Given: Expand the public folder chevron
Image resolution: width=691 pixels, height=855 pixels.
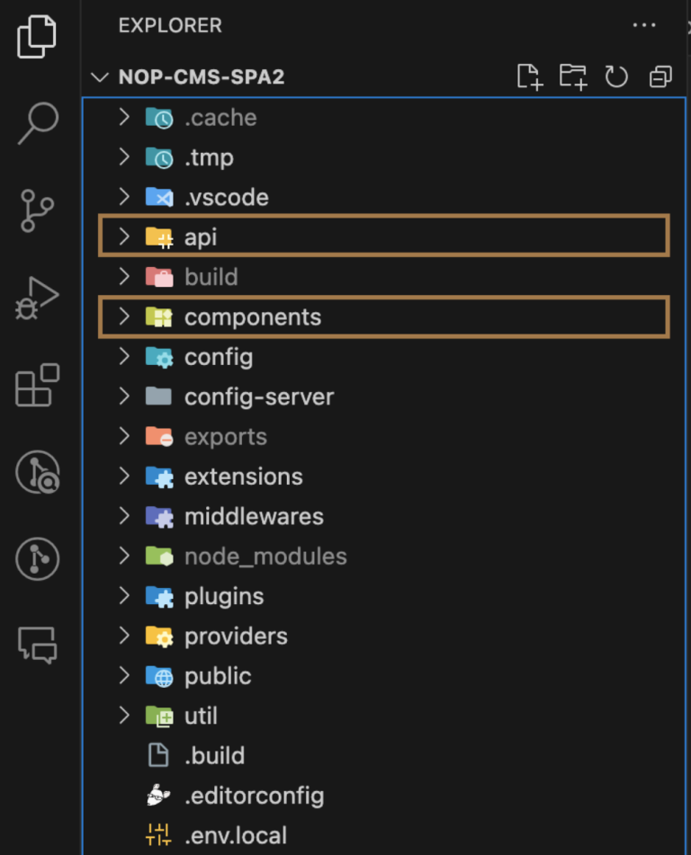Looking at the screenshot, I should (x=124, y=675).
